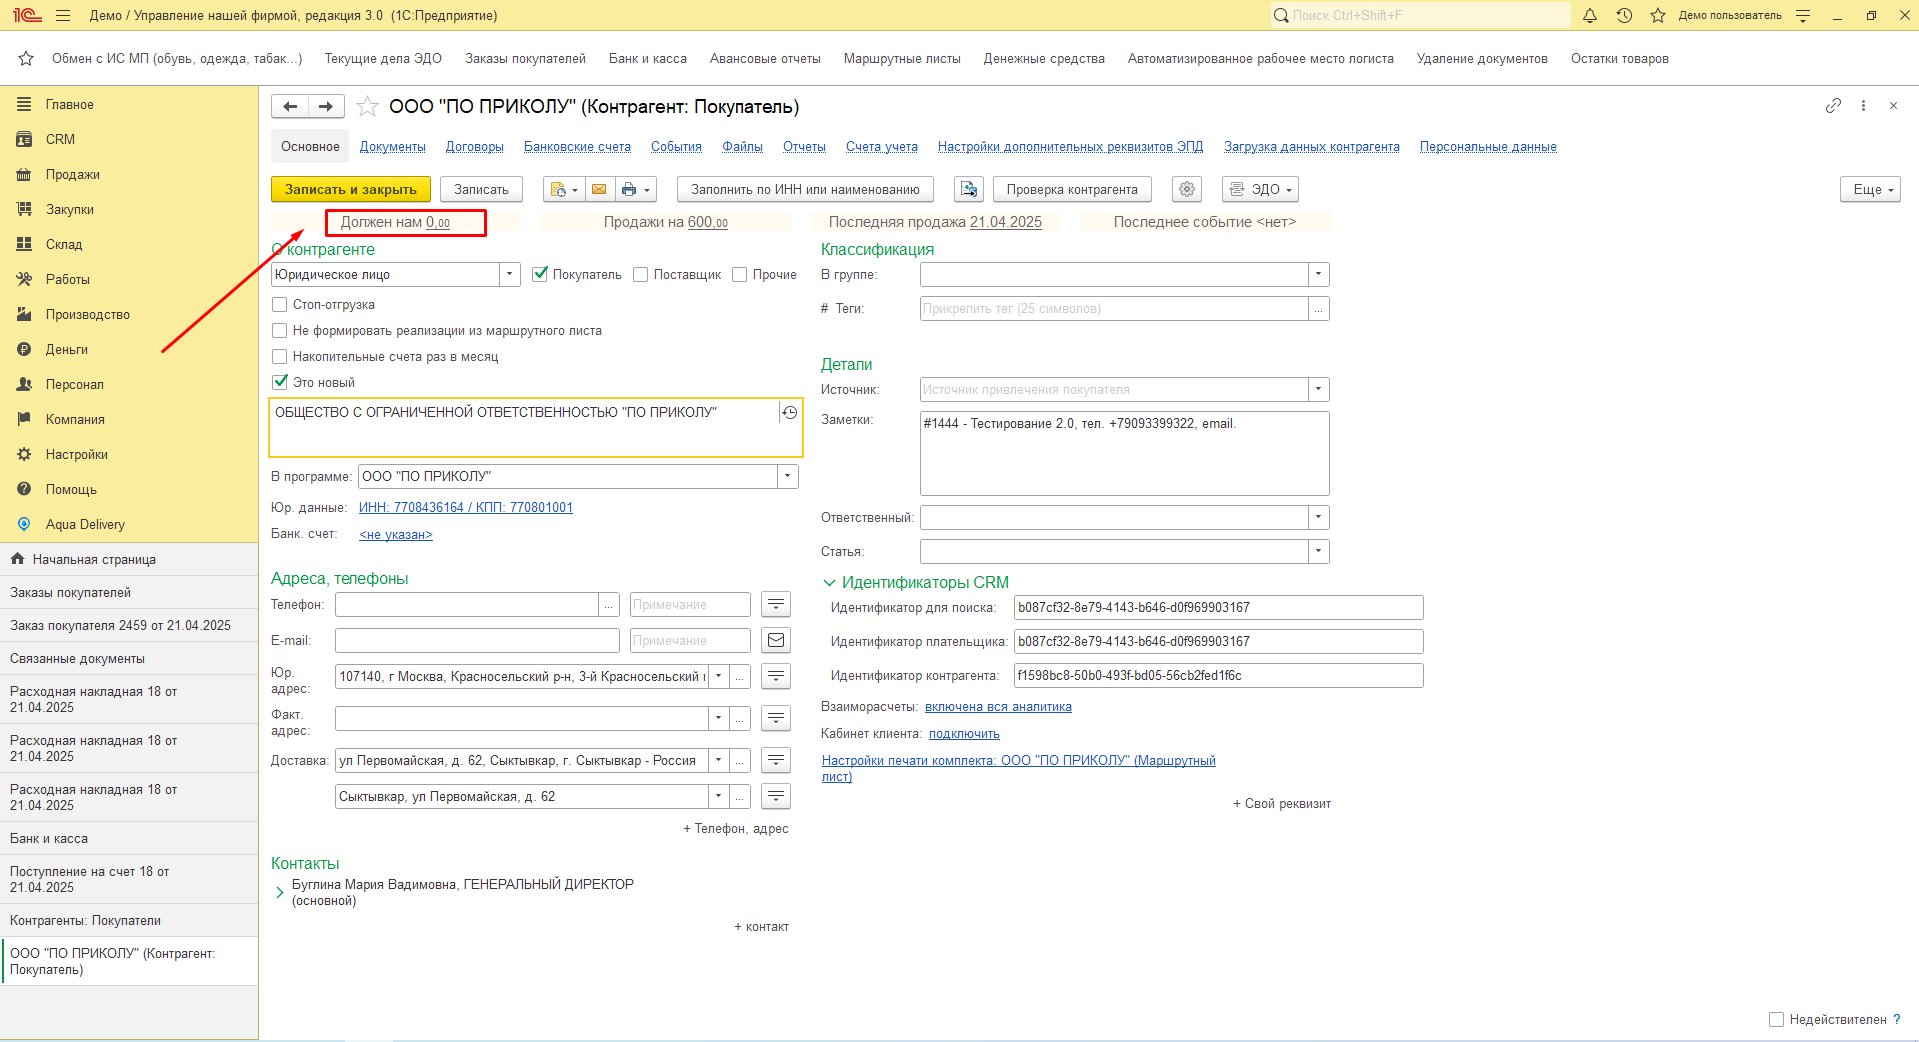
Task: Click the Записать button
Action: click(x=481, y=189)
